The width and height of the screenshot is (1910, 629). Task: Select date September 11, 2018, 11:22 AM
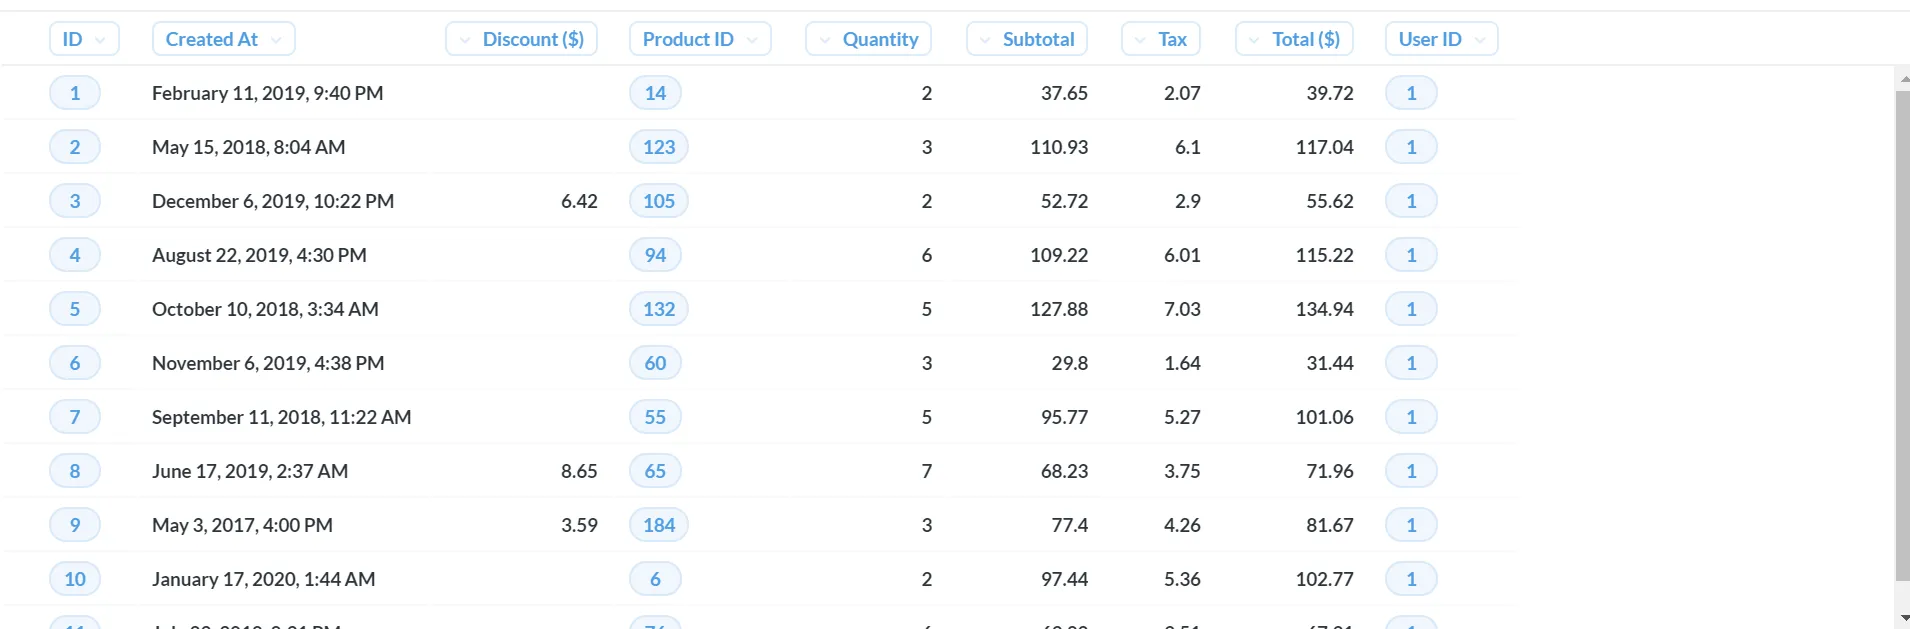282,417
